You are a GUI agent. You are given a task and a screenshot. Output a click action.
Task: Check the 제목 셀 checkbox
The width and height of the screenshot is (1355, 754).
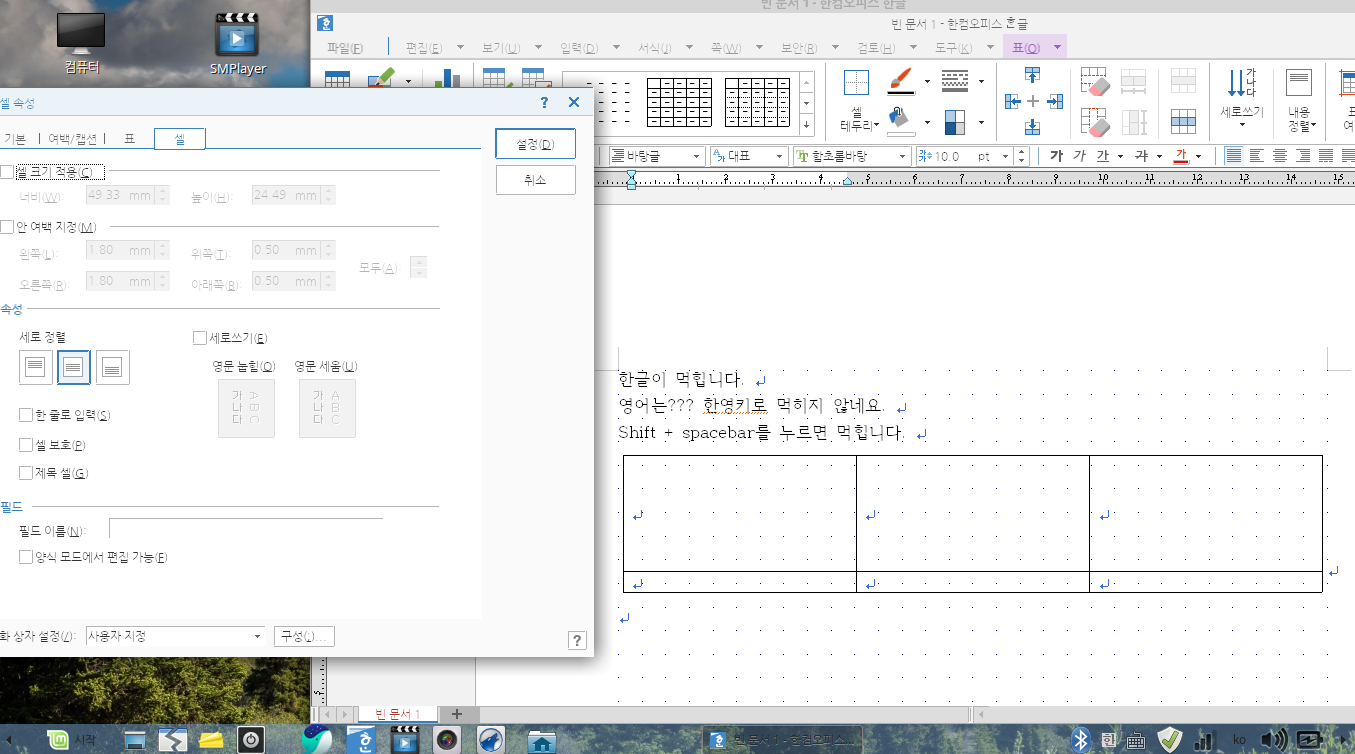[26, 473]
